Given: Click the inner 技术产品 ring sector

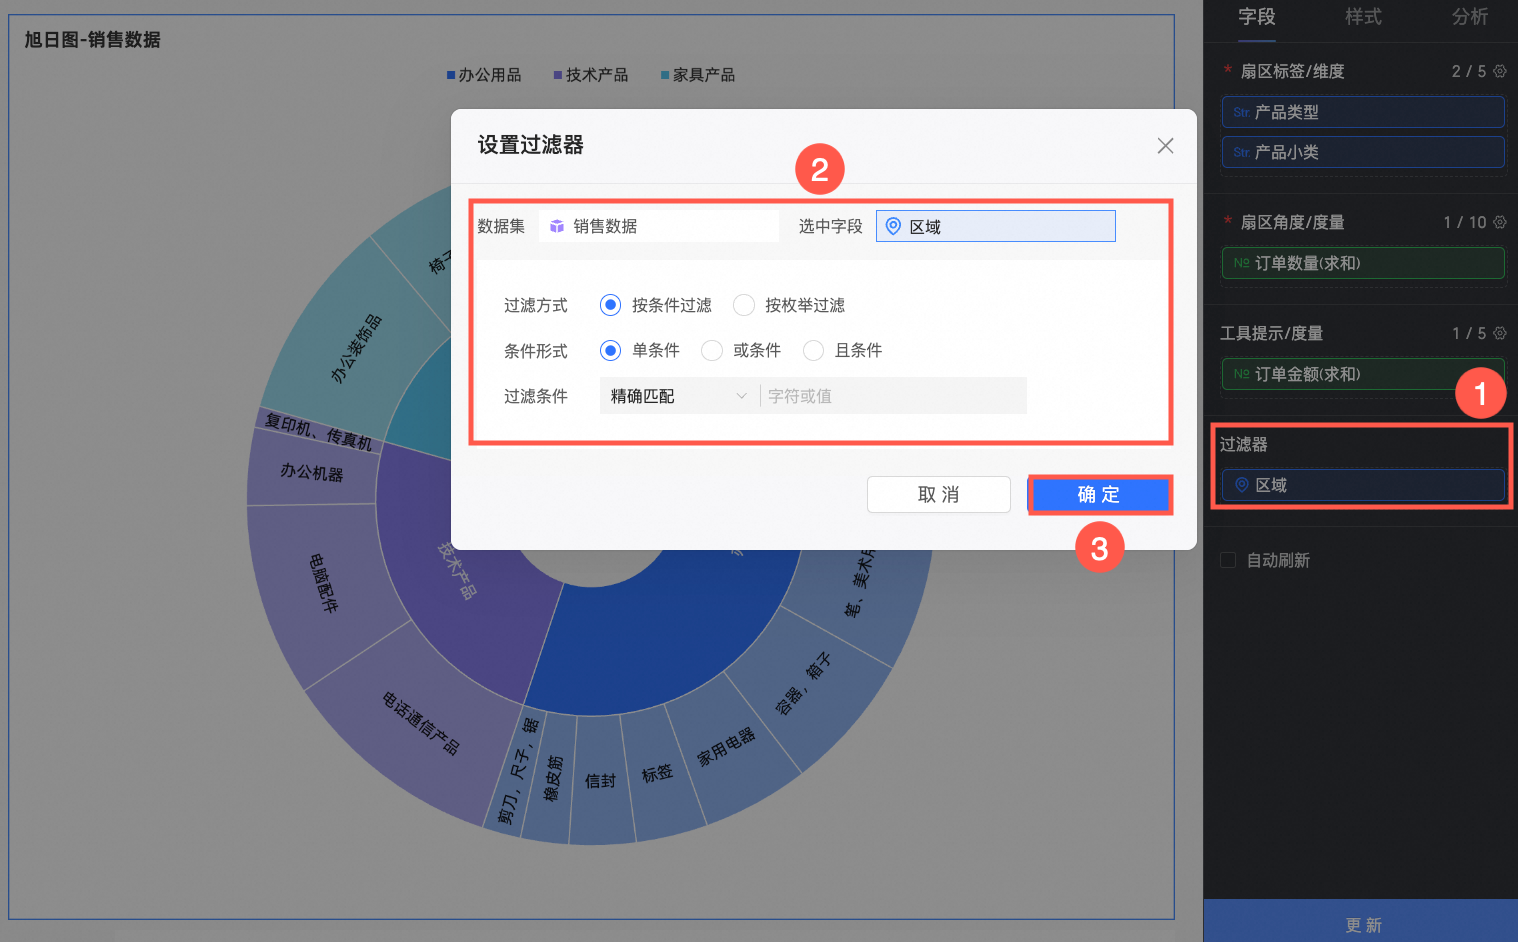Looking at the screenshot, I should pyautogui.click(x=457, y=570).
